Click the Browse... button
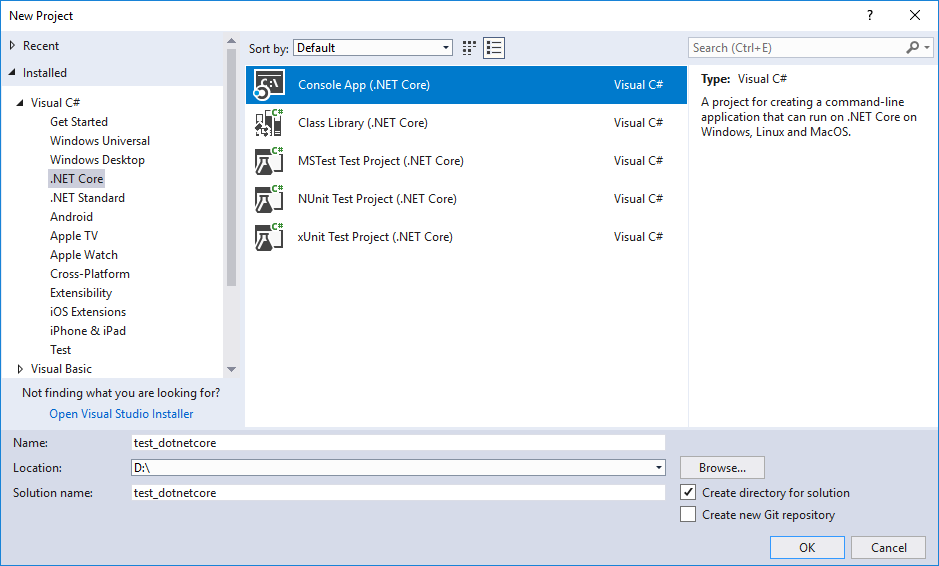This screenshot has width=939, height=566. 722,468
